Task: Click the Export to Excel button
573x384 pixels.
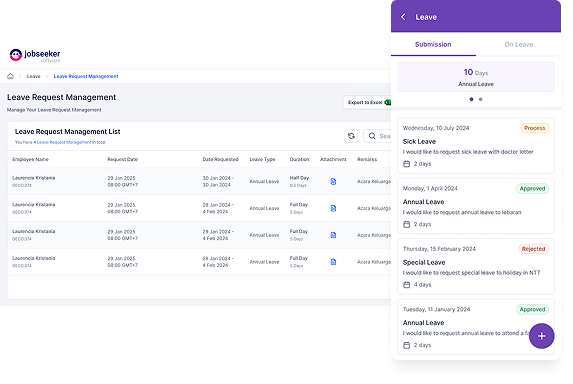Action: (367, 102)
